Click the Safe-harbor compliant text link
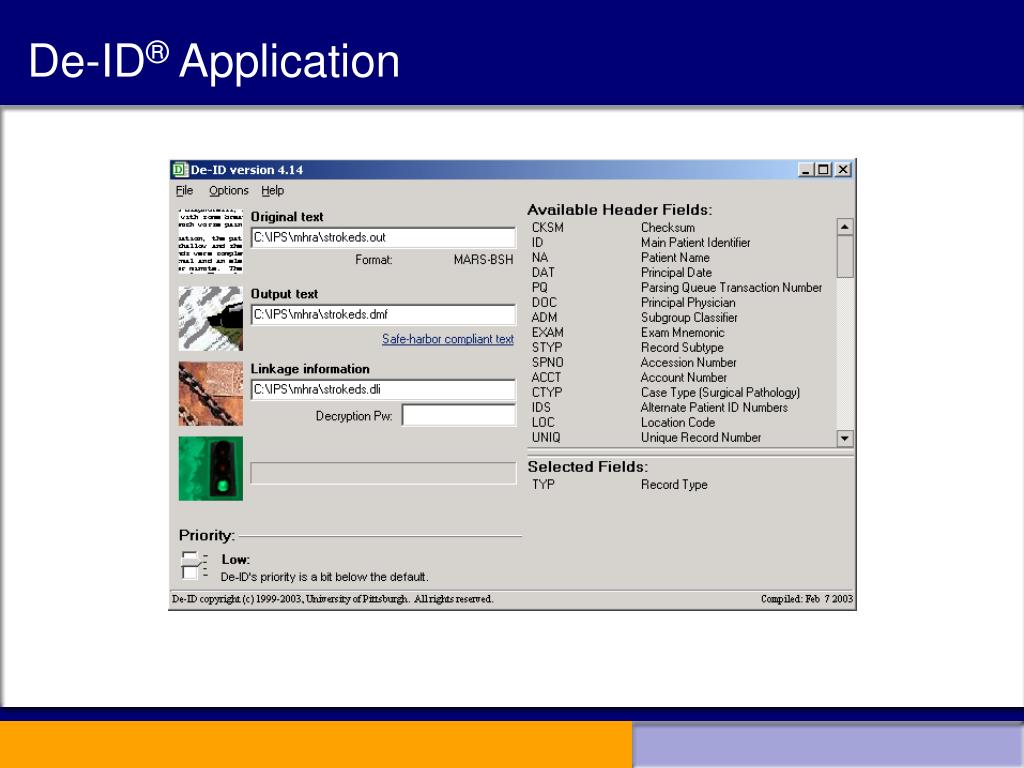Image resolution: width=1024 pixels, height=768 pixels. pyautogui.click(x=448, y=339)
